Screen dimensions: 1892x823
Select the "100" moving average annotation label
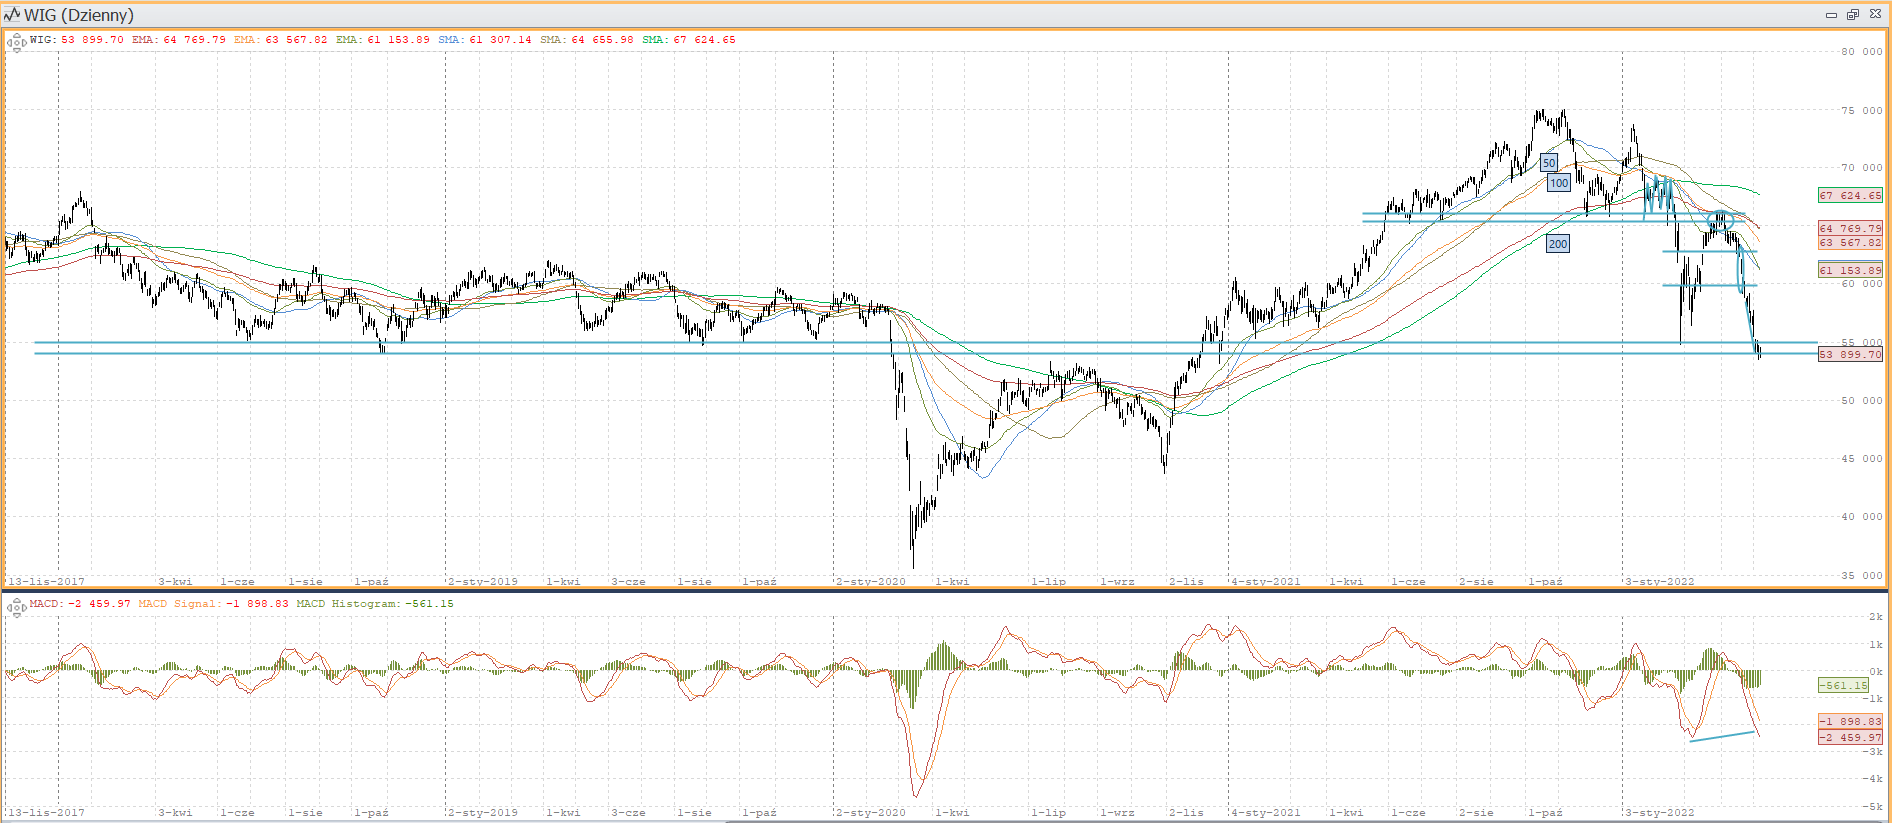tap(1558, 183)
